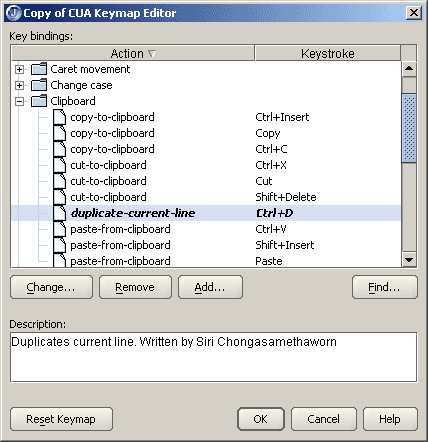Click the application icon in the title bar
The height and width of the screenshot is (442, 428).
point(14,13)
